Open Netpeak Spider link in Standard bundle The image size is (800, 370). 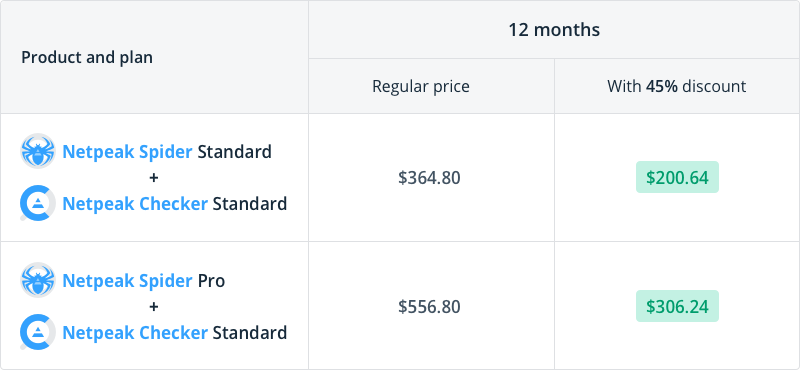click(x=127, y=152)
